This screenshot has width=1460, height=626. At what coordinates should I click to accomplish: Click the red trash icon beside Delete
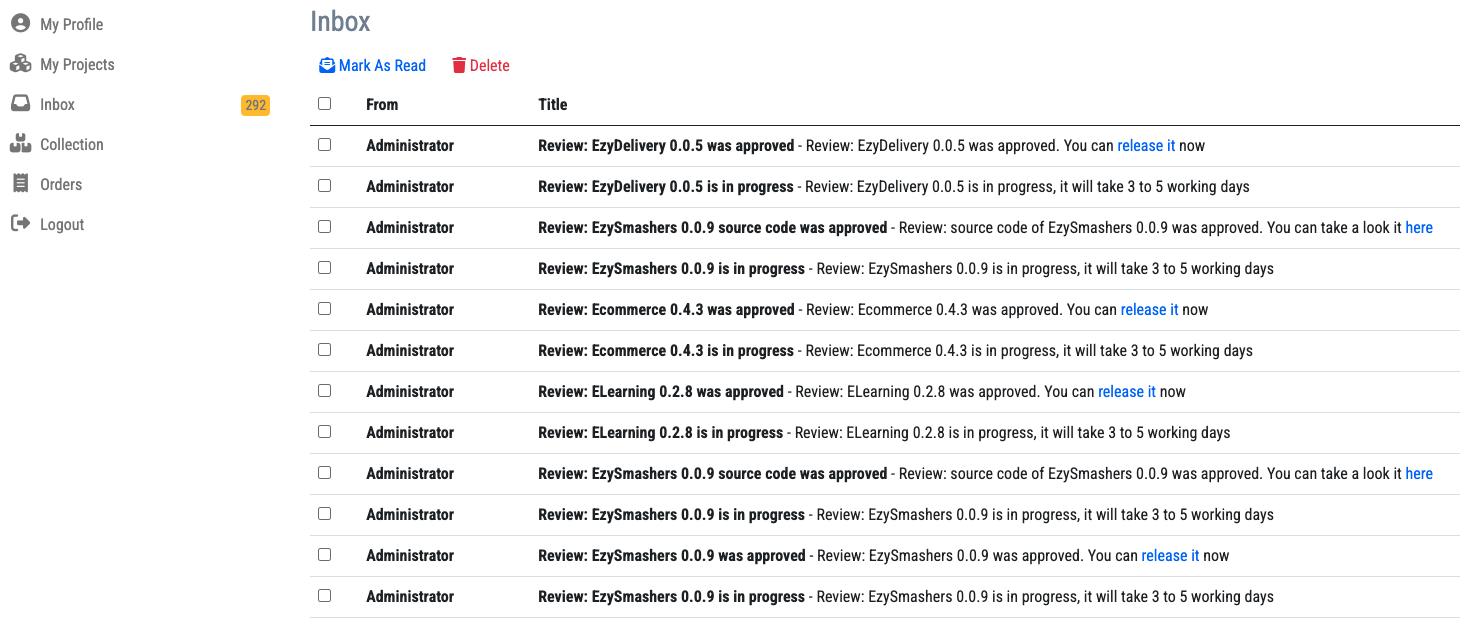point(459,65)
